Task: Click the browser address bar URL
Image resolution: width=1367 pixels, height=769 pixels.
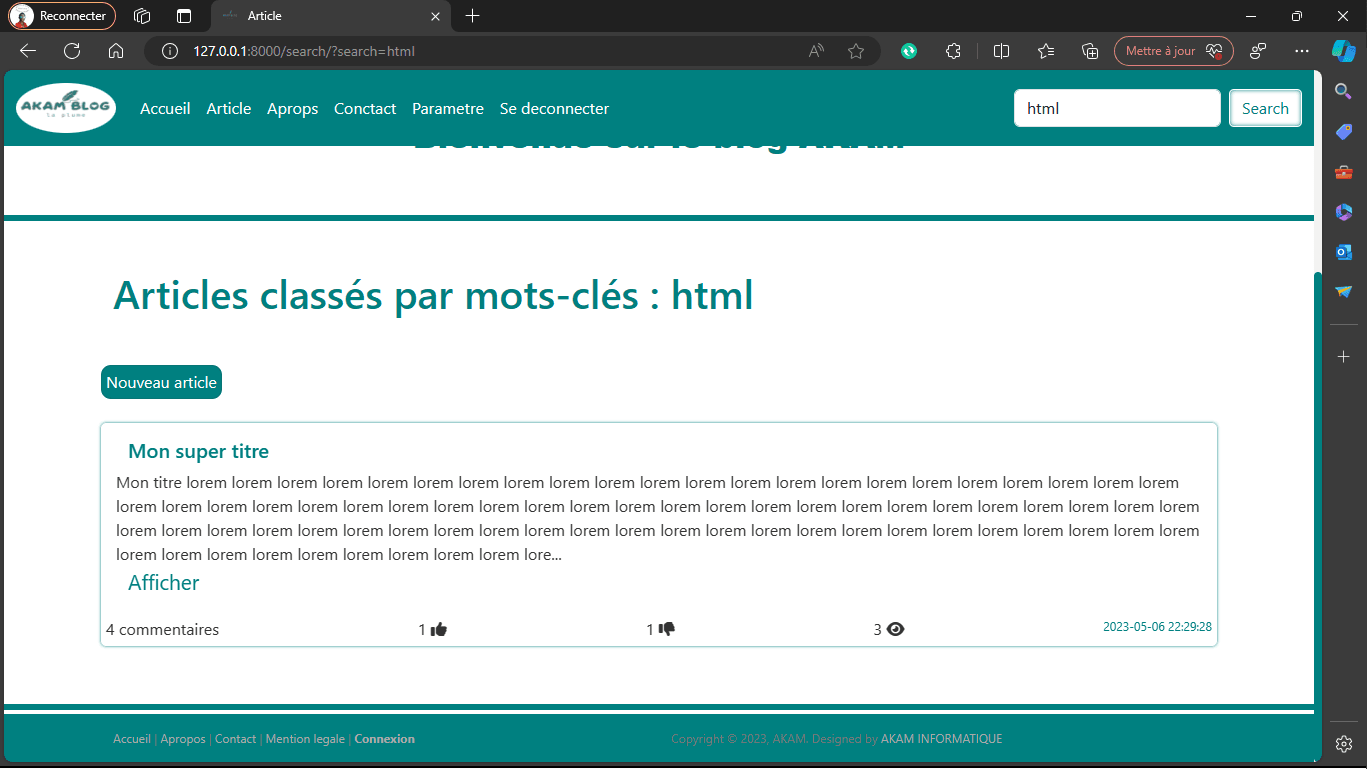Action: click(x=304, y=51)
